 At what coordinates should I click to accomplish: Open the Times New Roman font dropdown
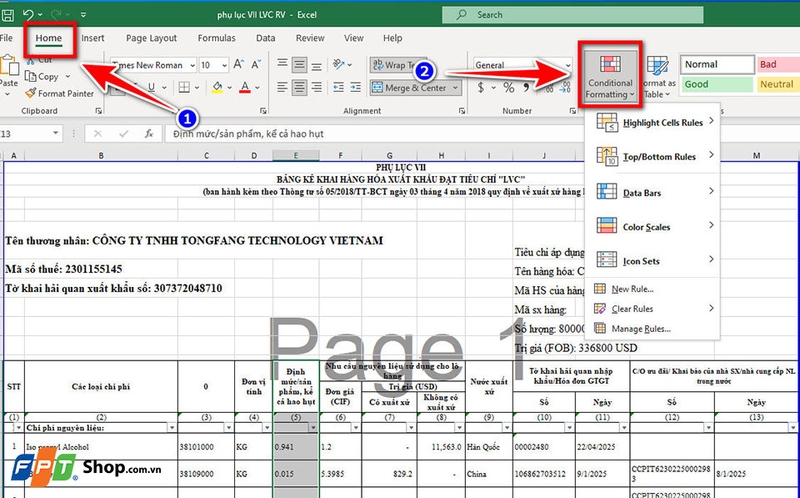[x=192, y=65]
